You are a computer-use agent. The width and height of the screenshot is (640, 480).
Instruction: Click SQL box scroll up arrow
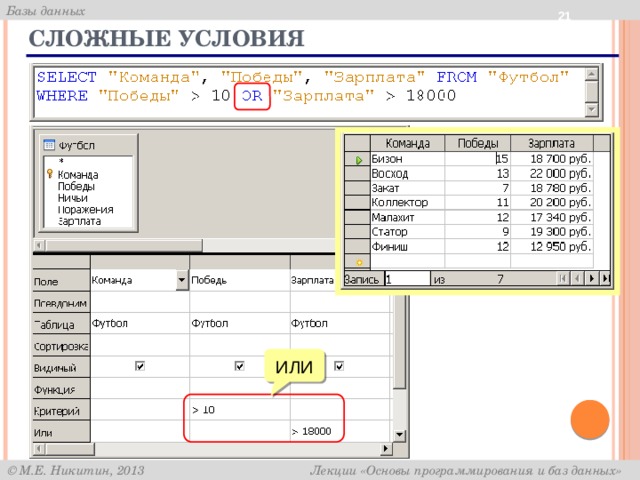point(591,75)
